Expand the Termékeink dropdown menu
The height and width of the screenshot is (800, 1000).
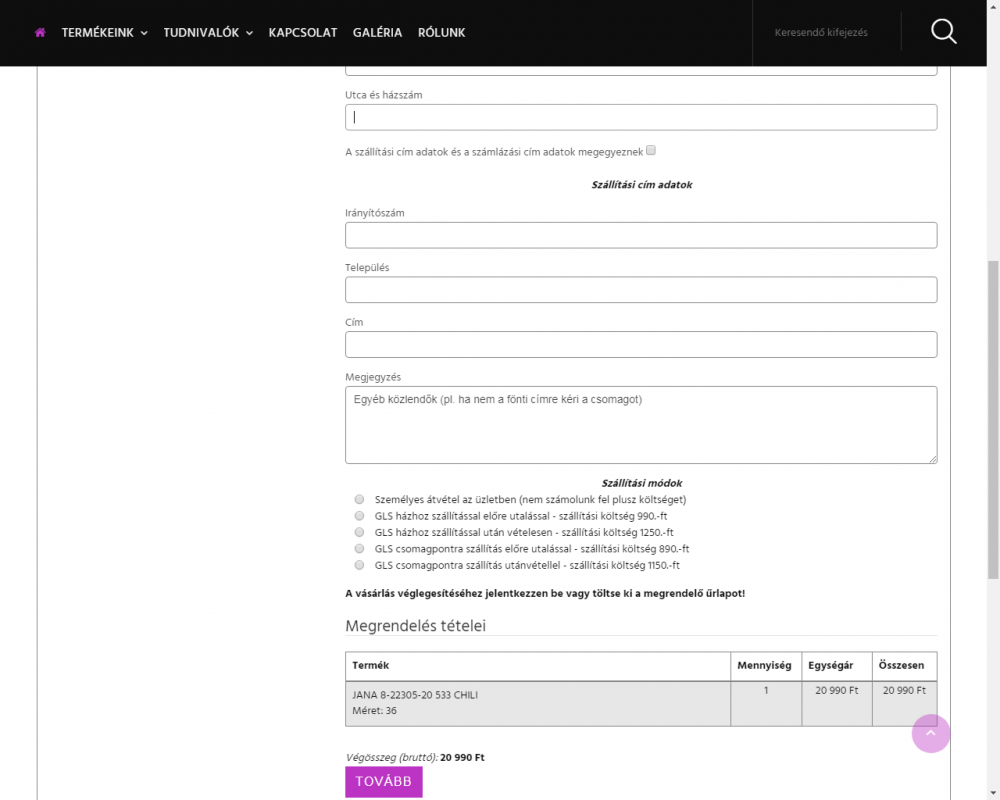104,33
